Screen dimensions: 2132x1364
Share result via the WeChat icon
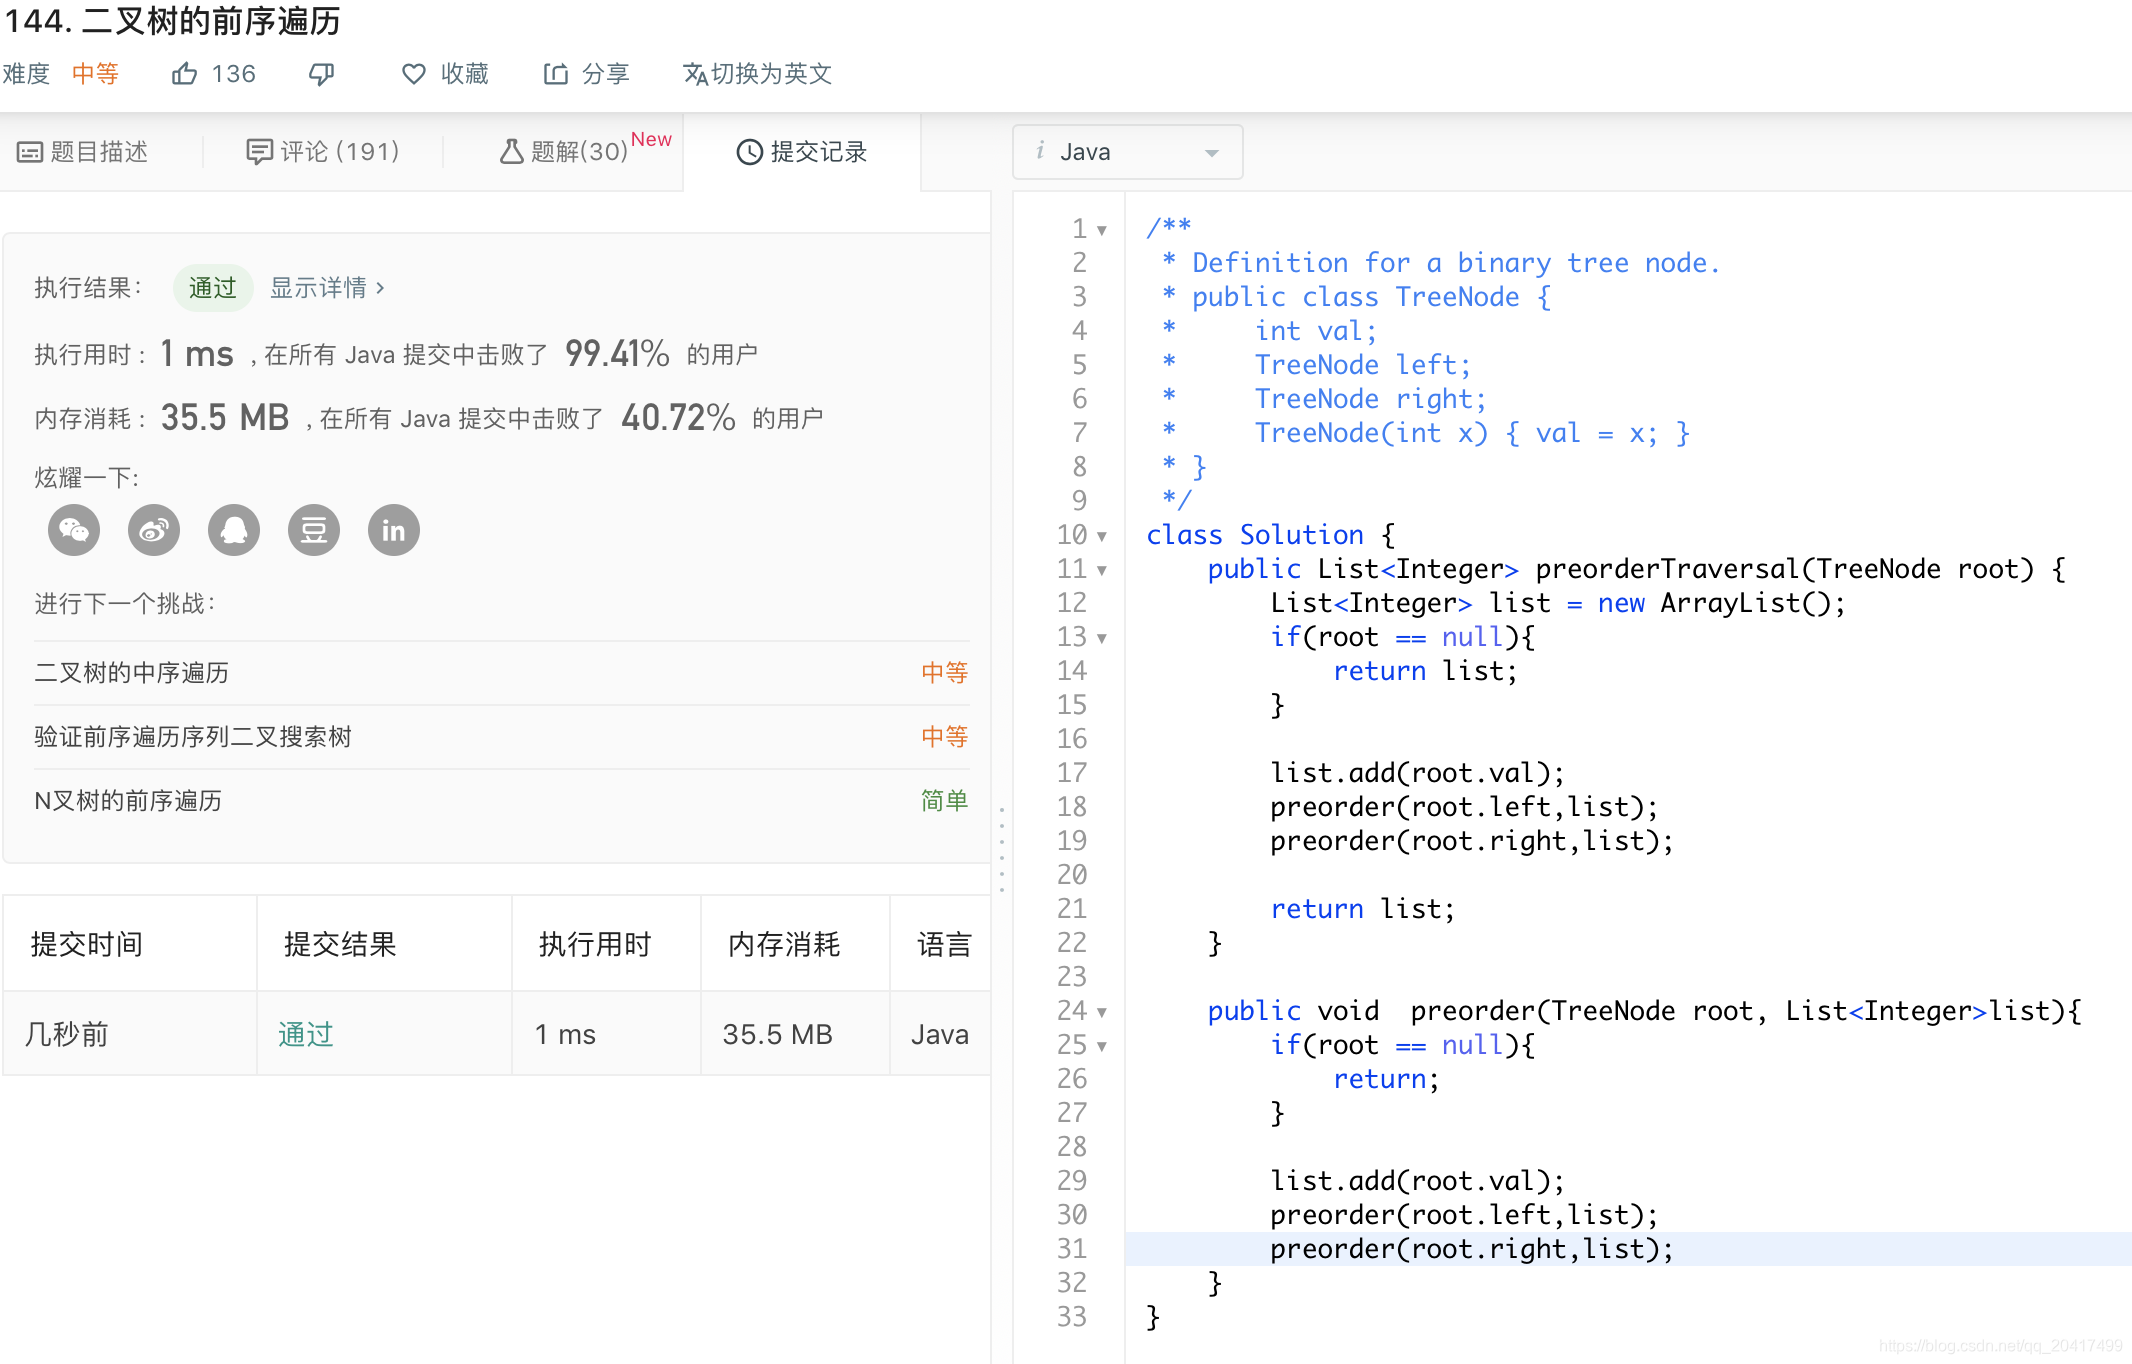coord(73,530)
